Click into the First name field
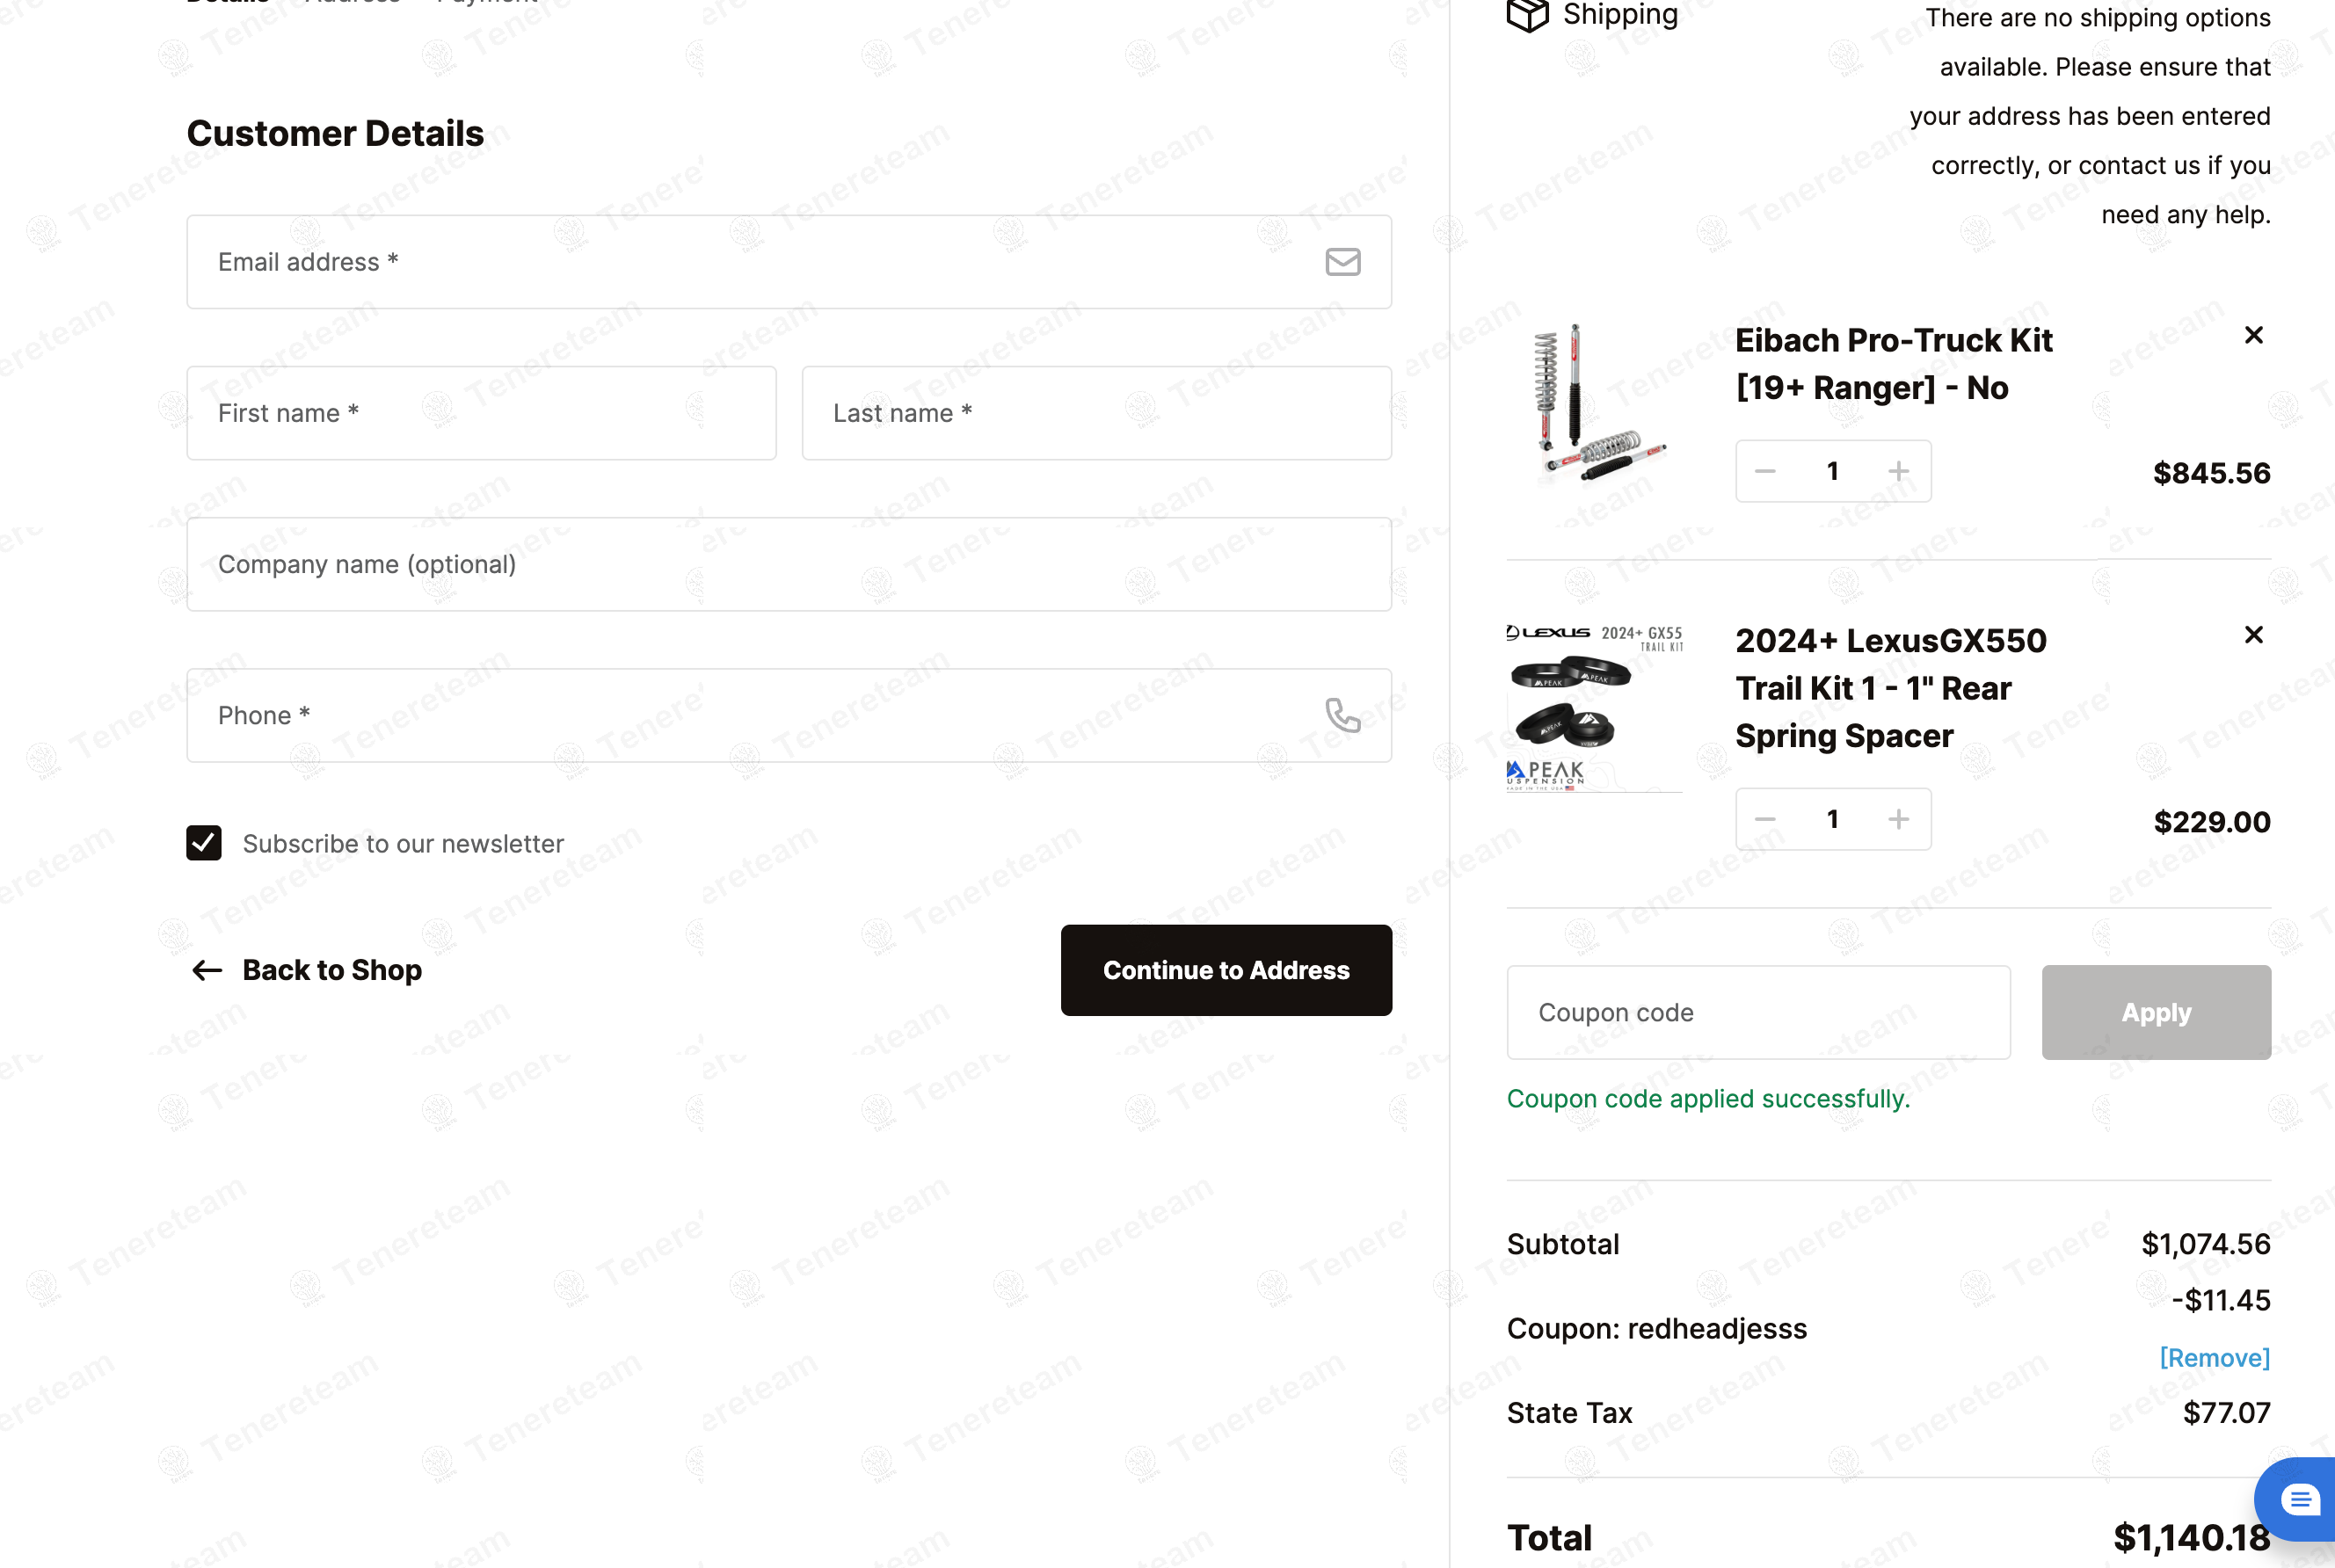 click(x=481, y=413)
